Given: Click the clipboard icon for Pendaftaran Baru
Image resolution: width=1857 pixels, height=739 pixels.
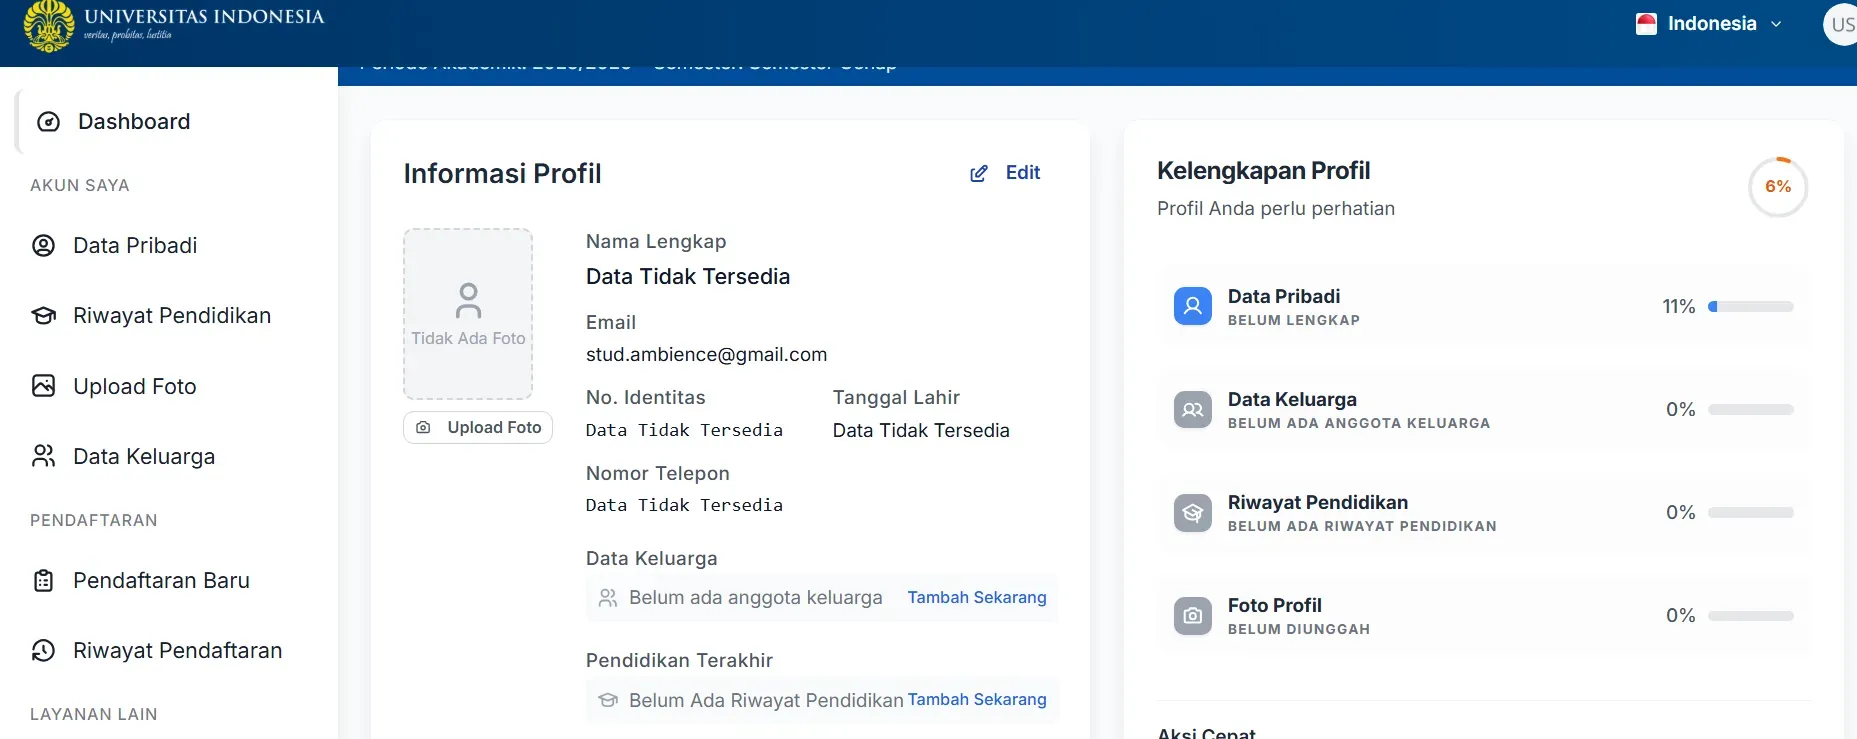Looking at the screenshot, I should [44, 580].
